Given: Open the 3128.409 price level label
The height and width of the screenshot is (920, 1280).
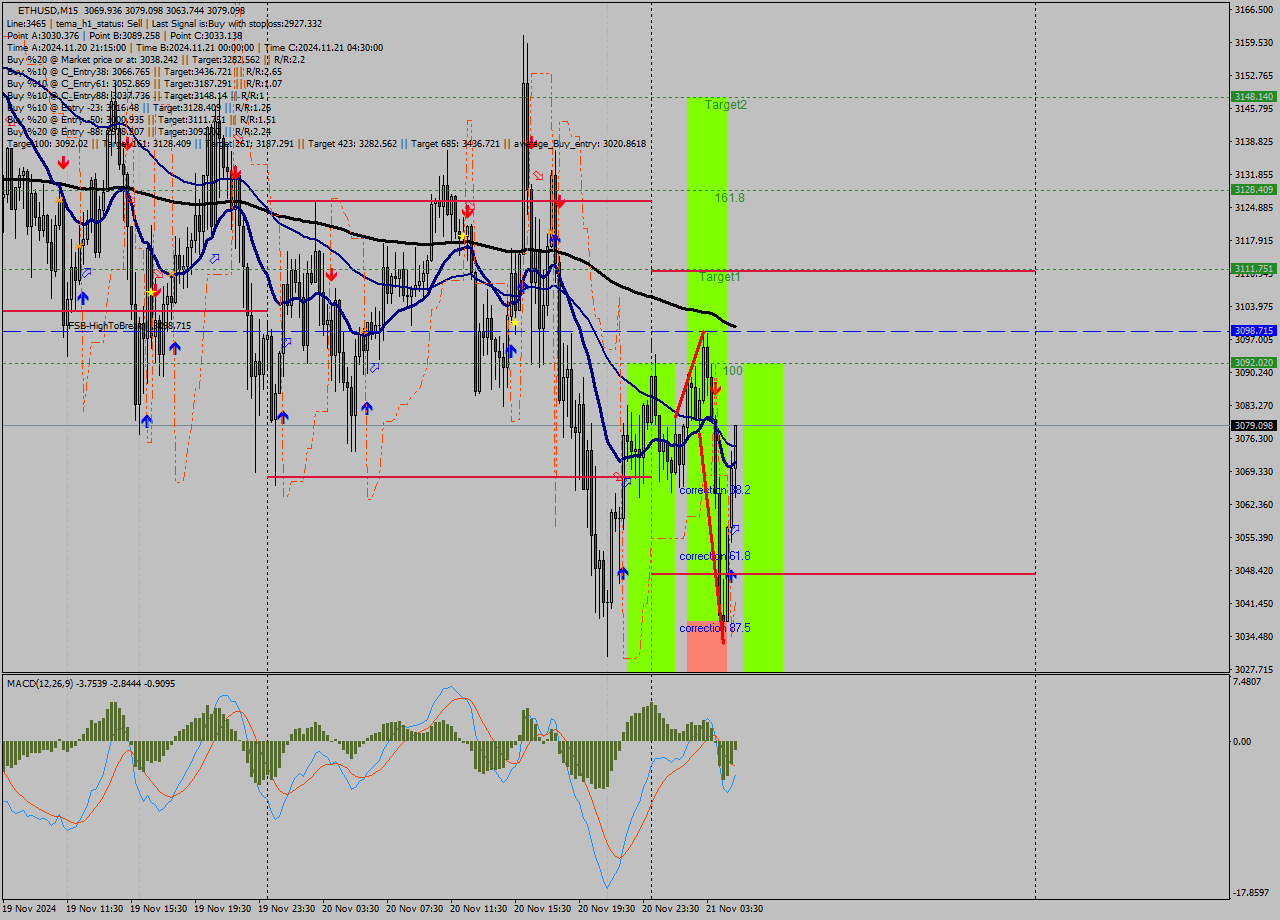Looking at the screenshot, I should click(1252, 188).
